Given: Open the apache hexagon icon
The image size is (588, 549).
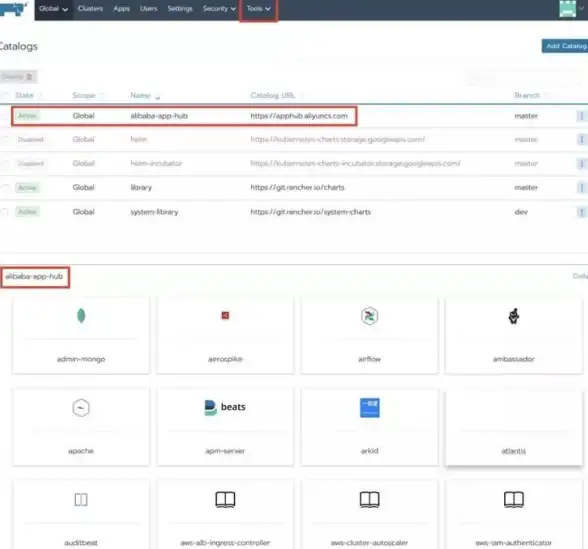Looking at the screenshot, I should pos(81,408).
